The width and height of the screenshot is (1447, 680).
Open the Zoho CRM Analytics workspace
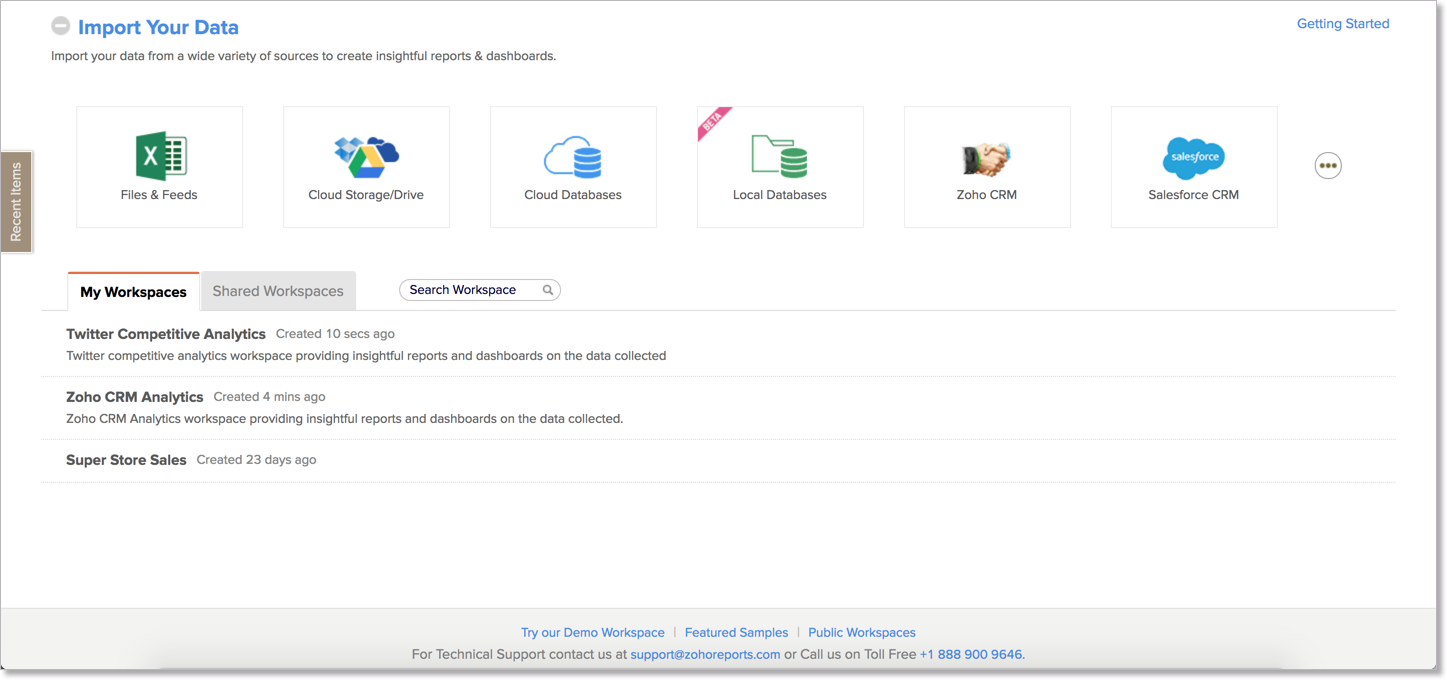coord(134,397)
